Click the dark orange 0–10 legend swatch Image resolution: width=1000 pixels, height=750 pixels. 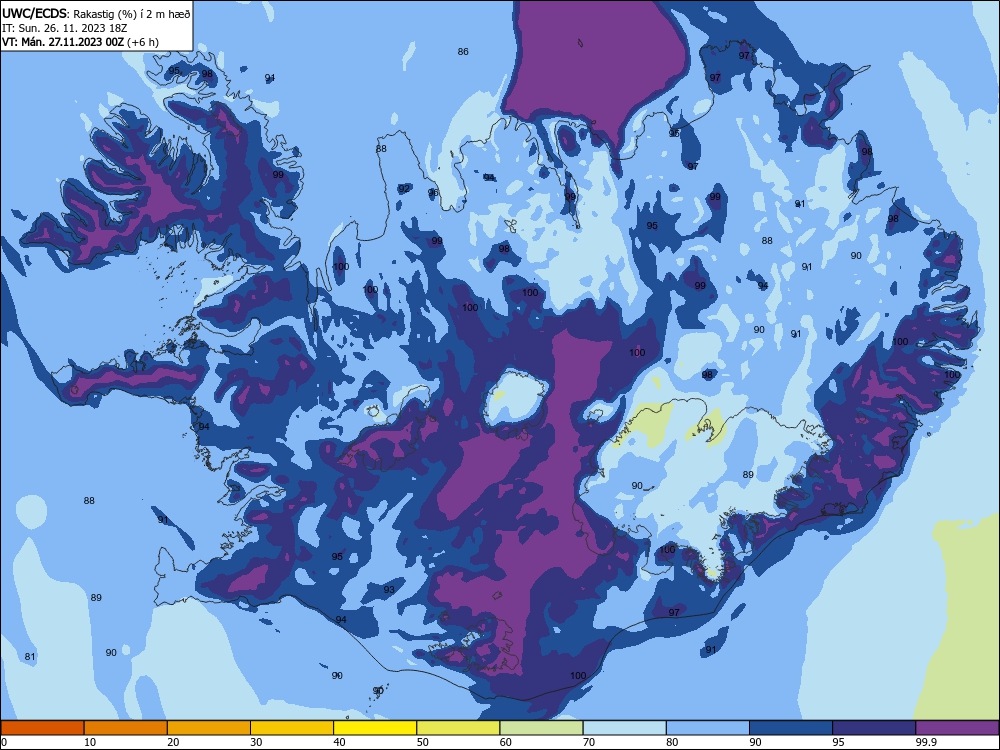(42, 728)
